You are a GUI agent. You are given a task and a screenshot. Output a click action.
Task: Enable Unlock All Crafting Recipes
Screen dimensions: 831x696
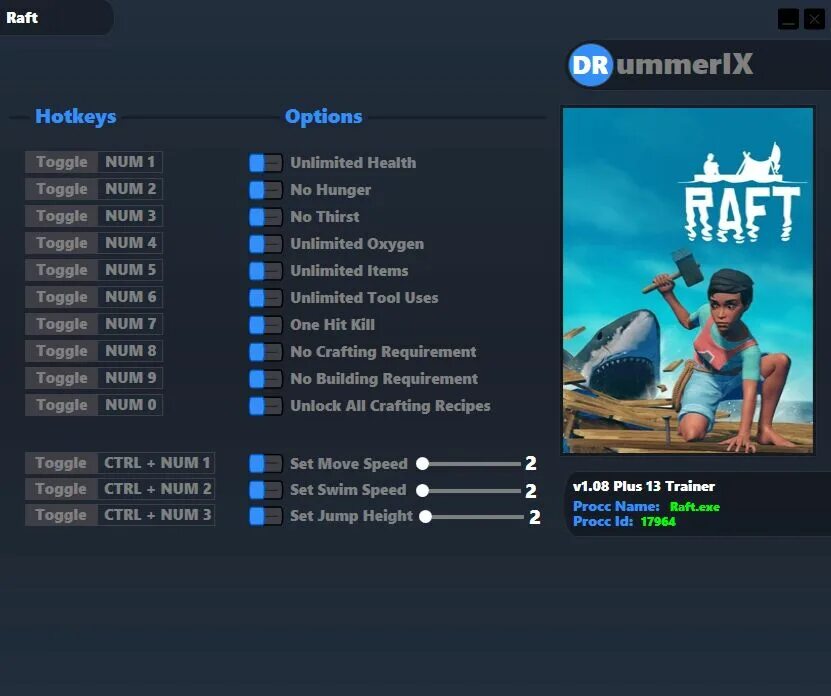tap(266, 406)
